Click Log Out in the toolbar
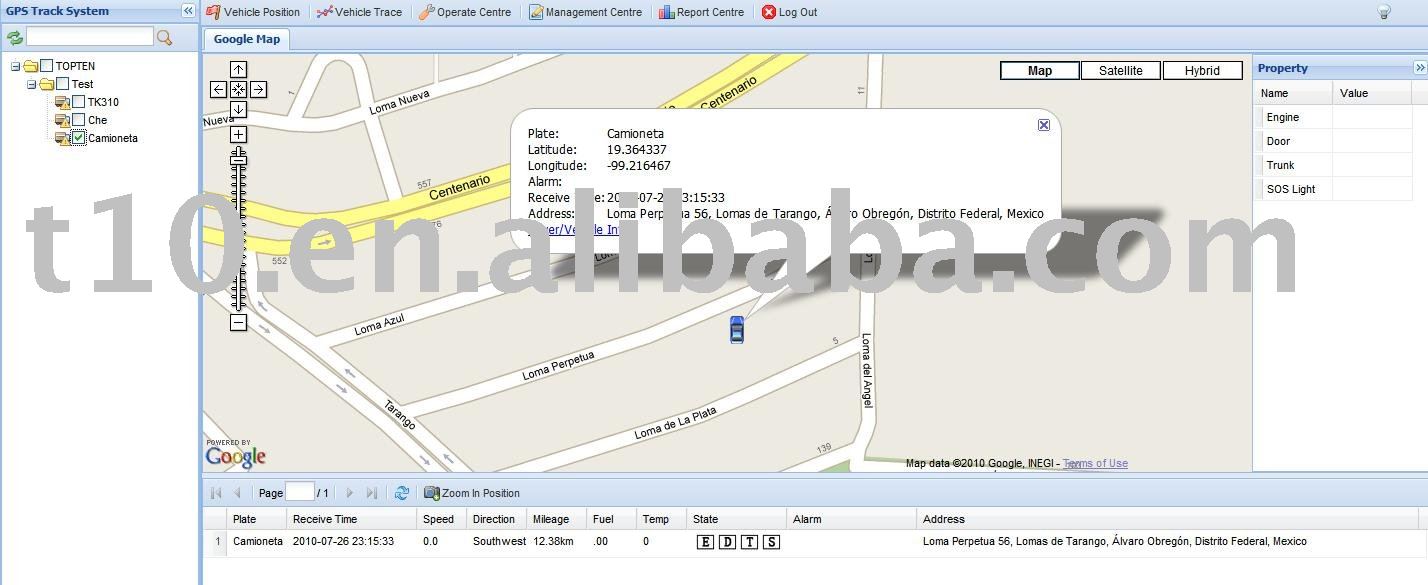This screenshot has width=1428, height=585. [789, 12]
